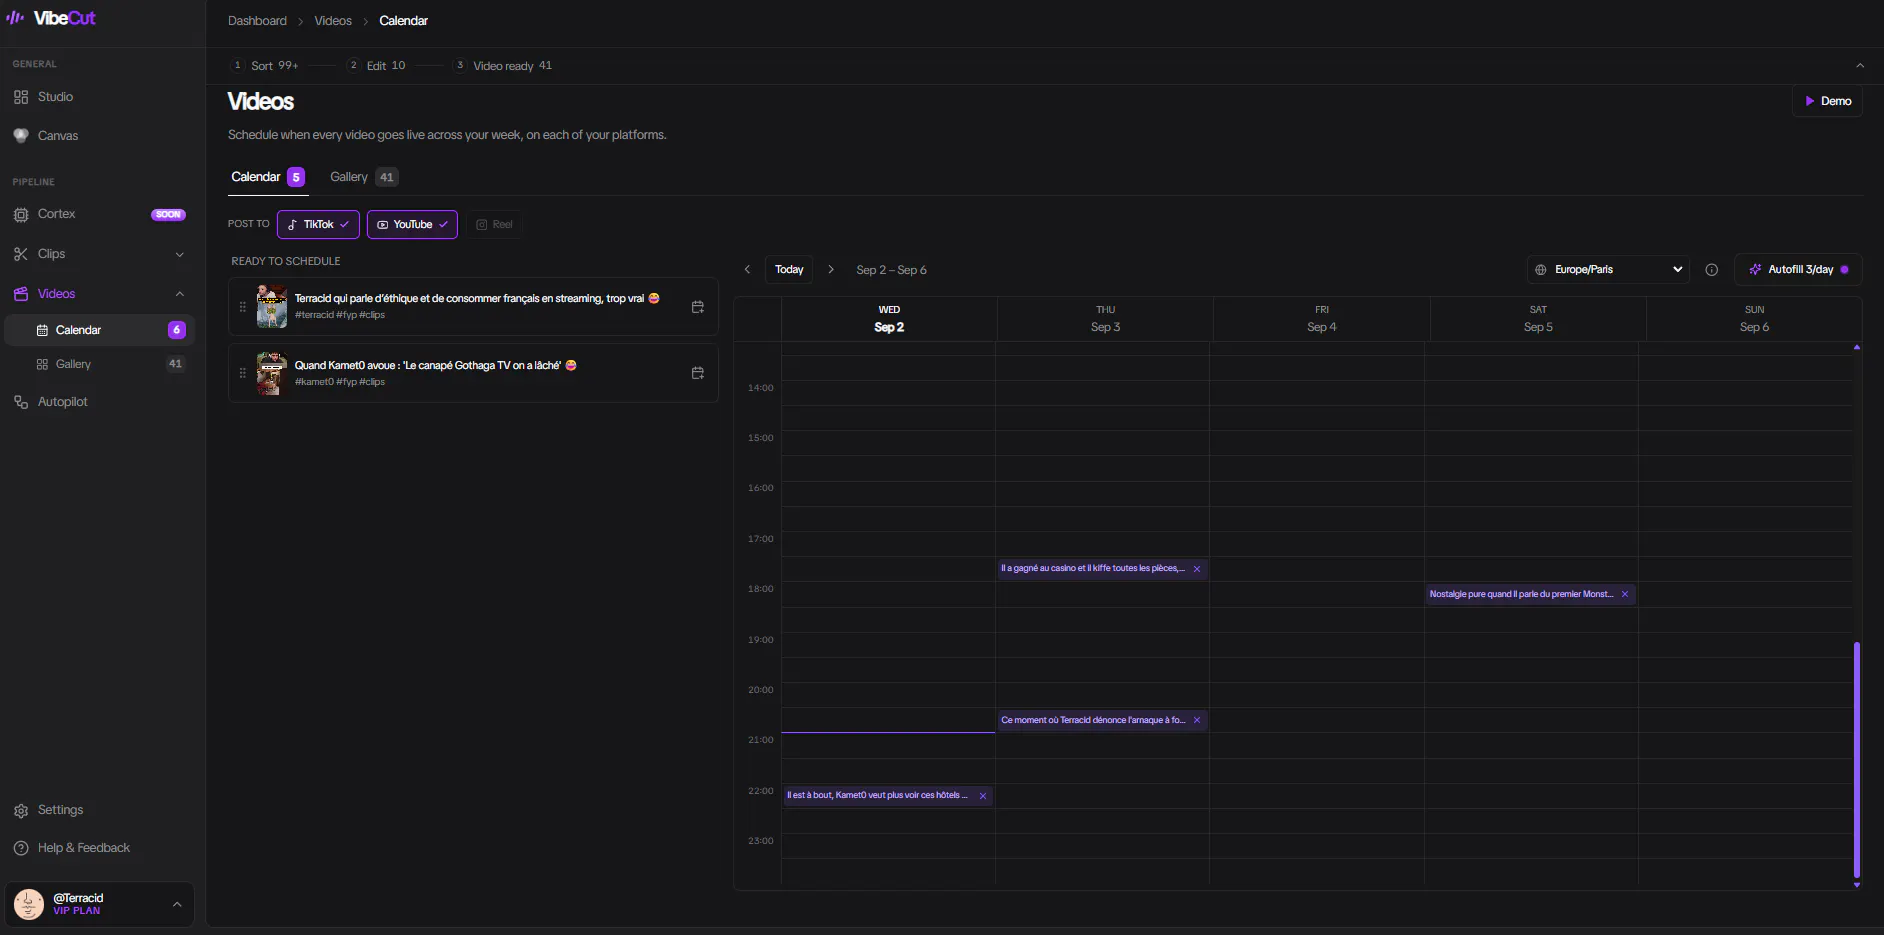
Task: Select the THU Sep 3 column header
Action: click(x=1105, y=319)
